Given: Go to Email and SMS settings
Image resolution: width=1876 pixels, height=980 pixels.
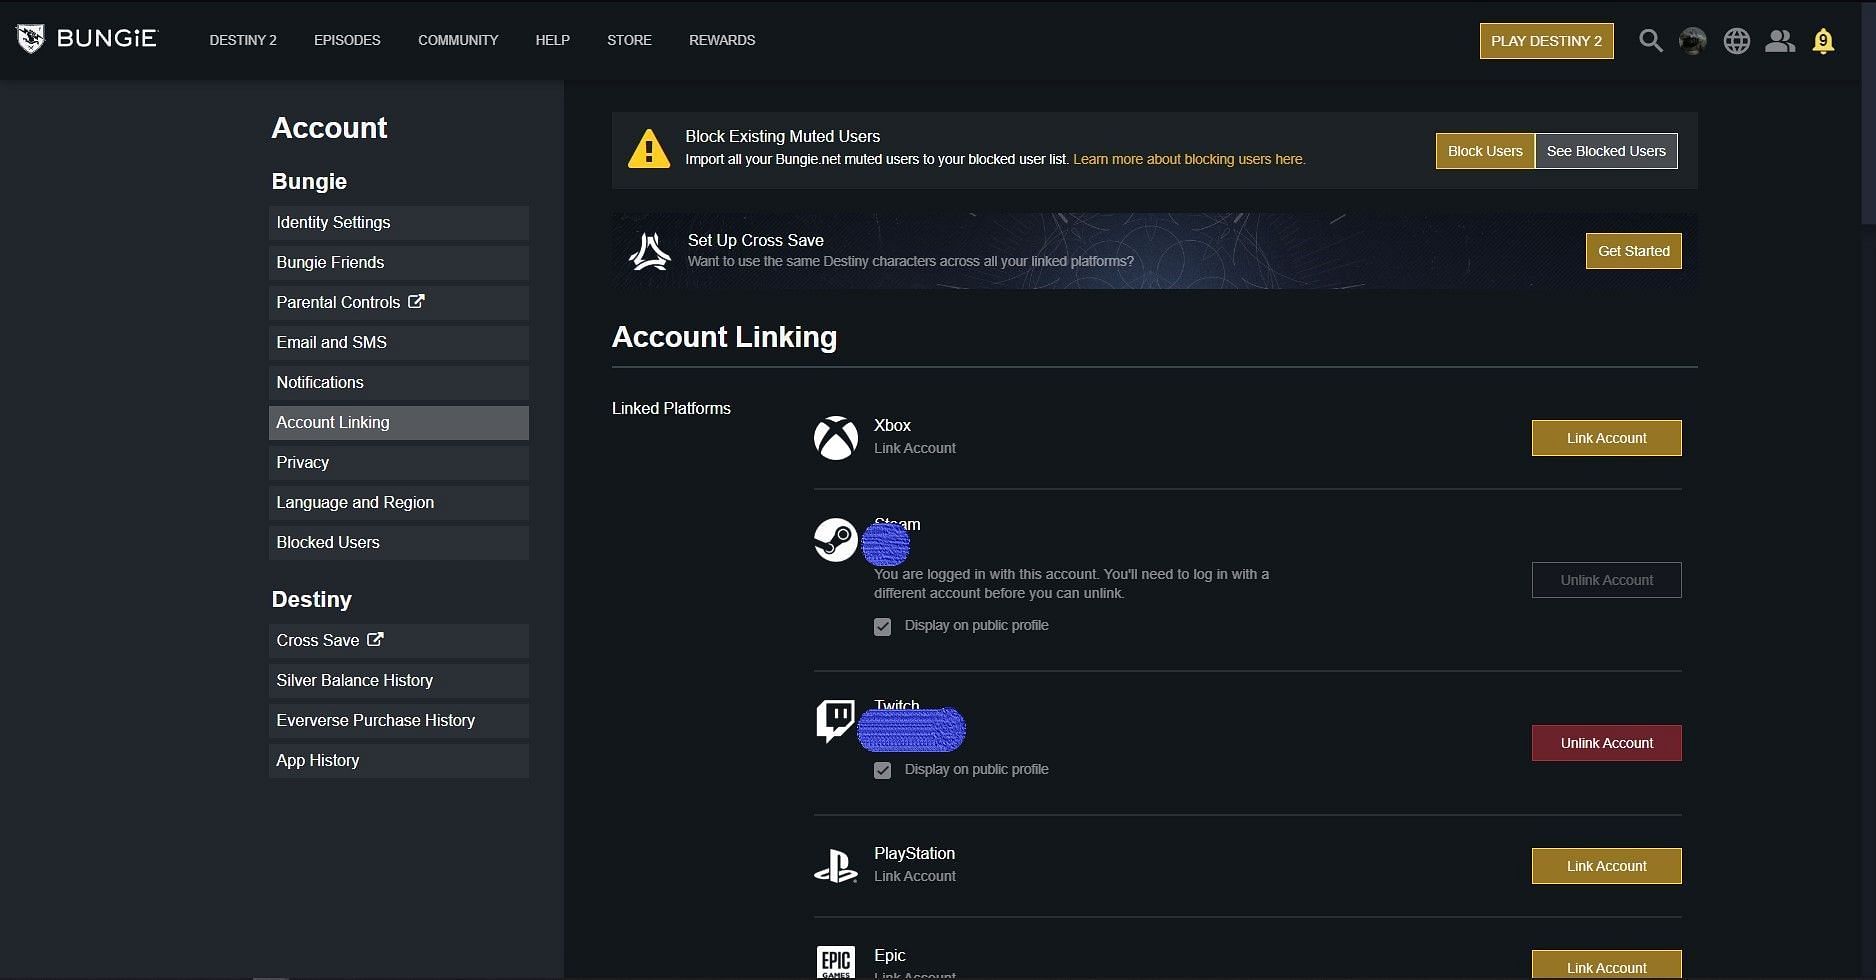Looking at the screenshot, I should pos(398,343).
